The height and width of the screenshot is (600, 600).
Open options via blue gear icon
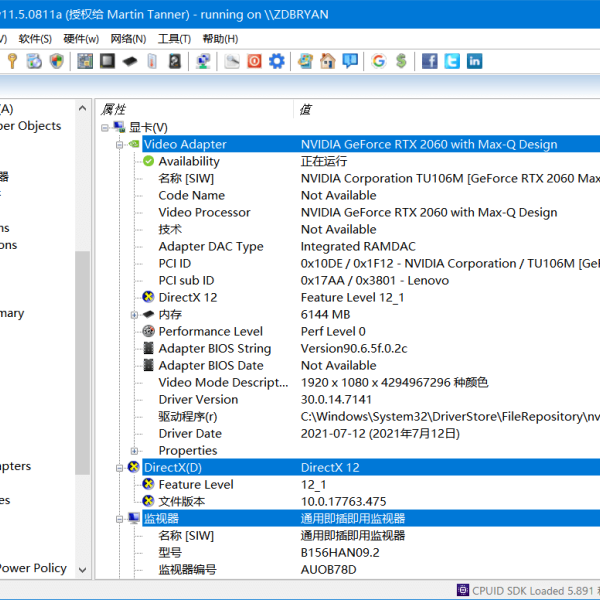click(277, 61)
